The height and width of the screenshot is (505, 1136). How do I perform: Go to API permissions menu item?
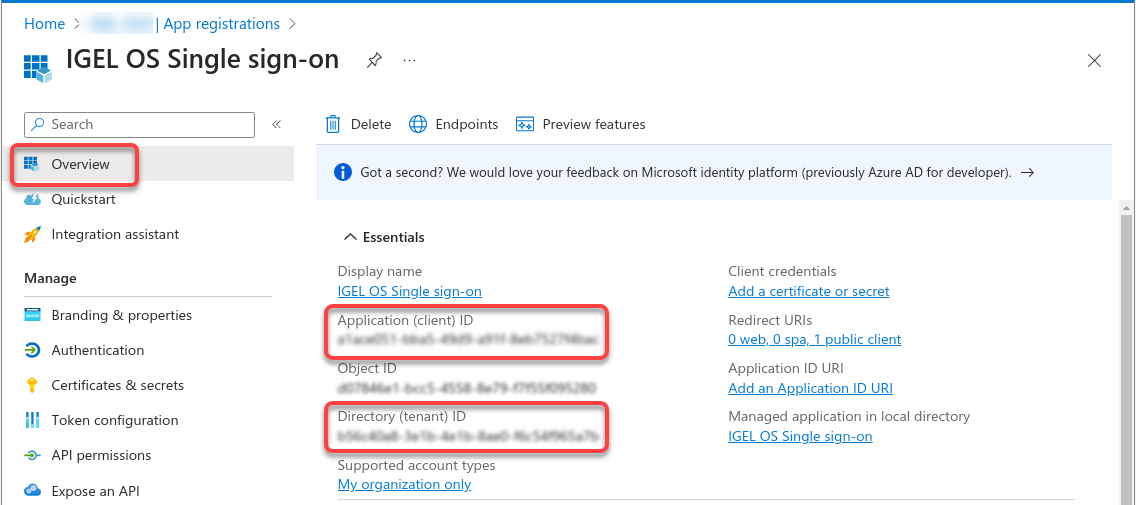pos(100,456)
